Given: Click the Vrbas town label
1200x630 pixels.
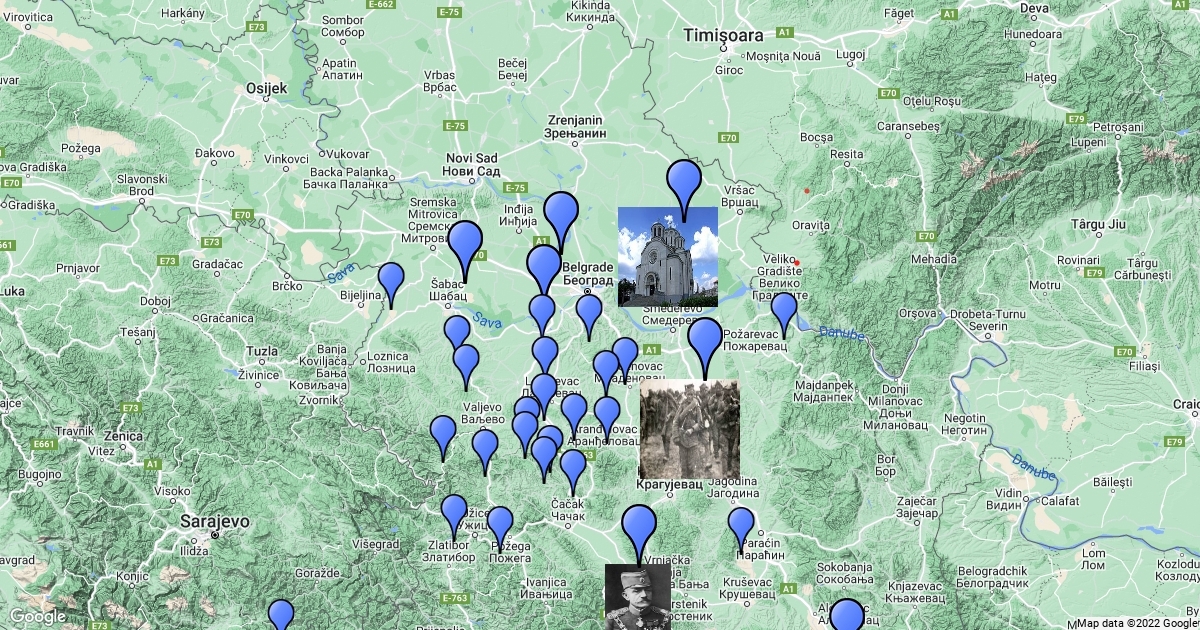Looking at the screenshot, I should tap(440, 81).
